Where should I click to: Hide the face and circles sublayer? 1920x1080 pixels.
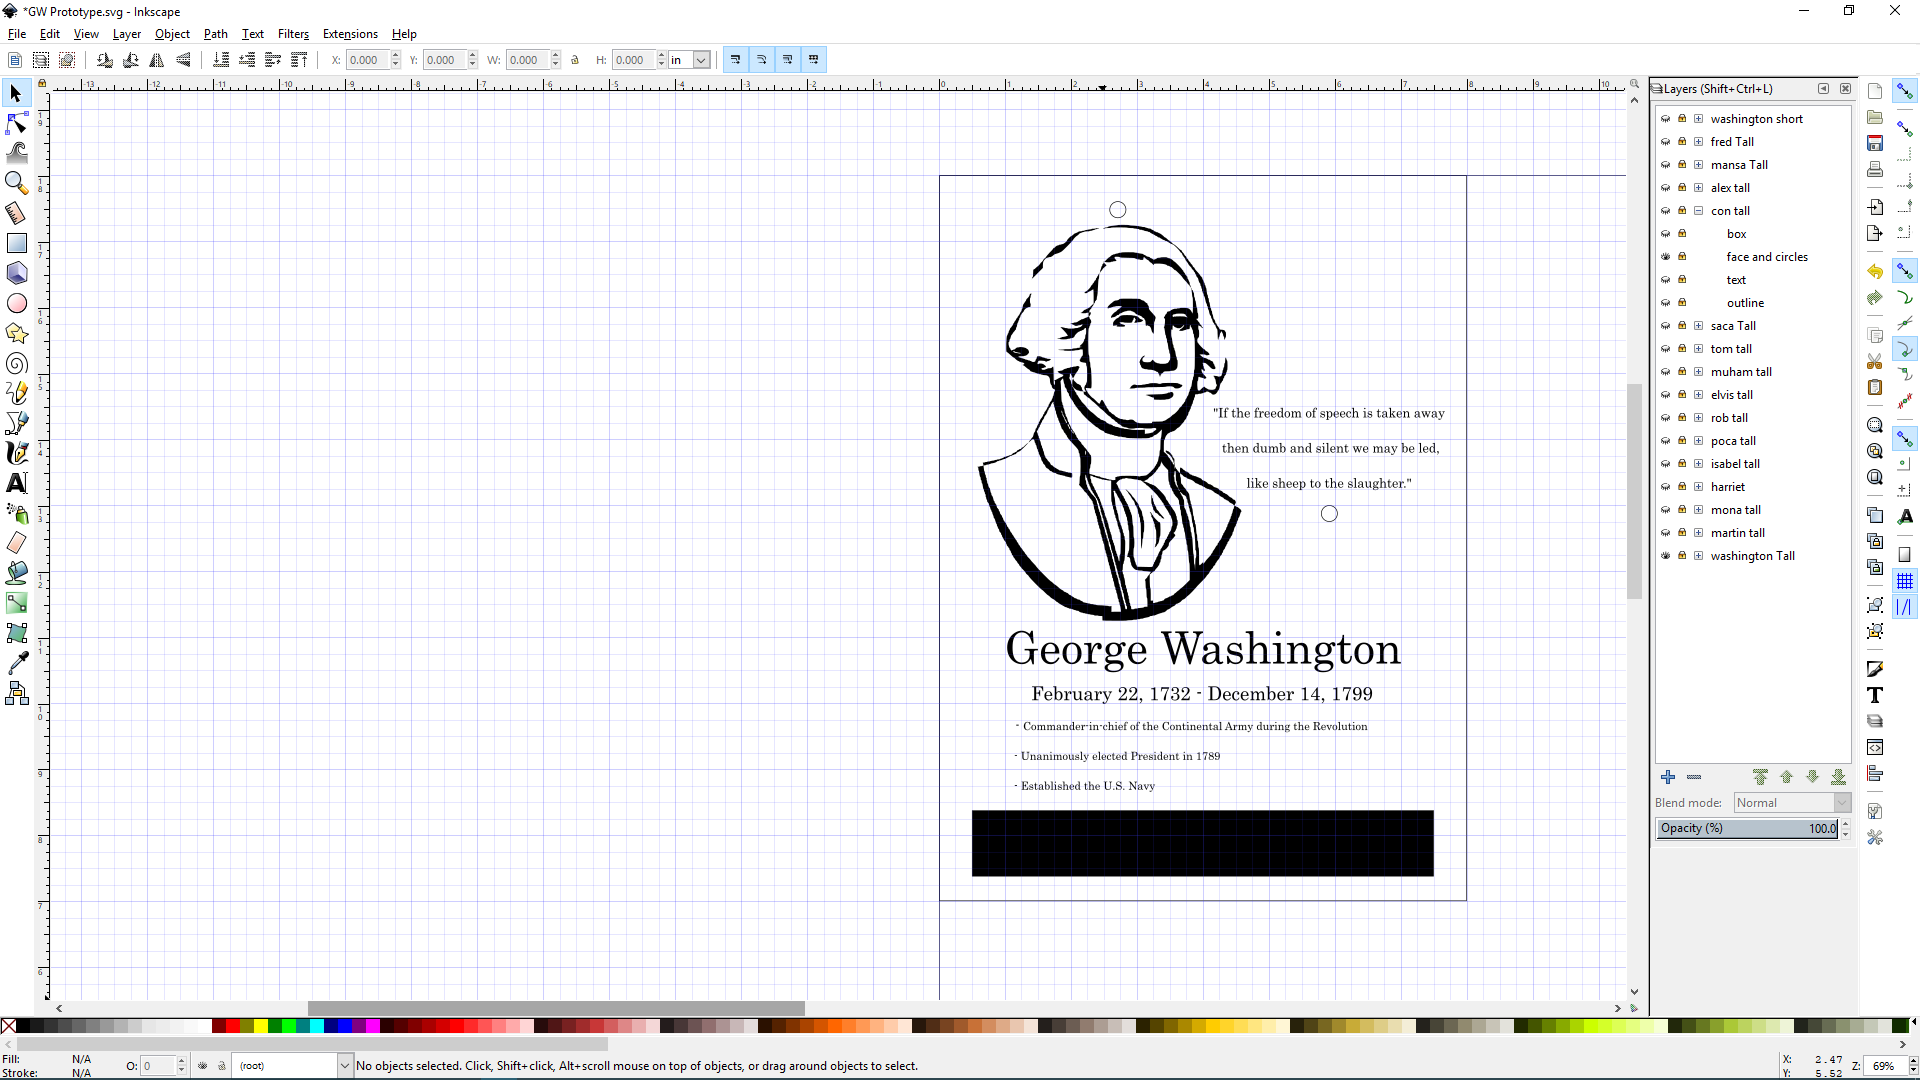coord(1666,257)
